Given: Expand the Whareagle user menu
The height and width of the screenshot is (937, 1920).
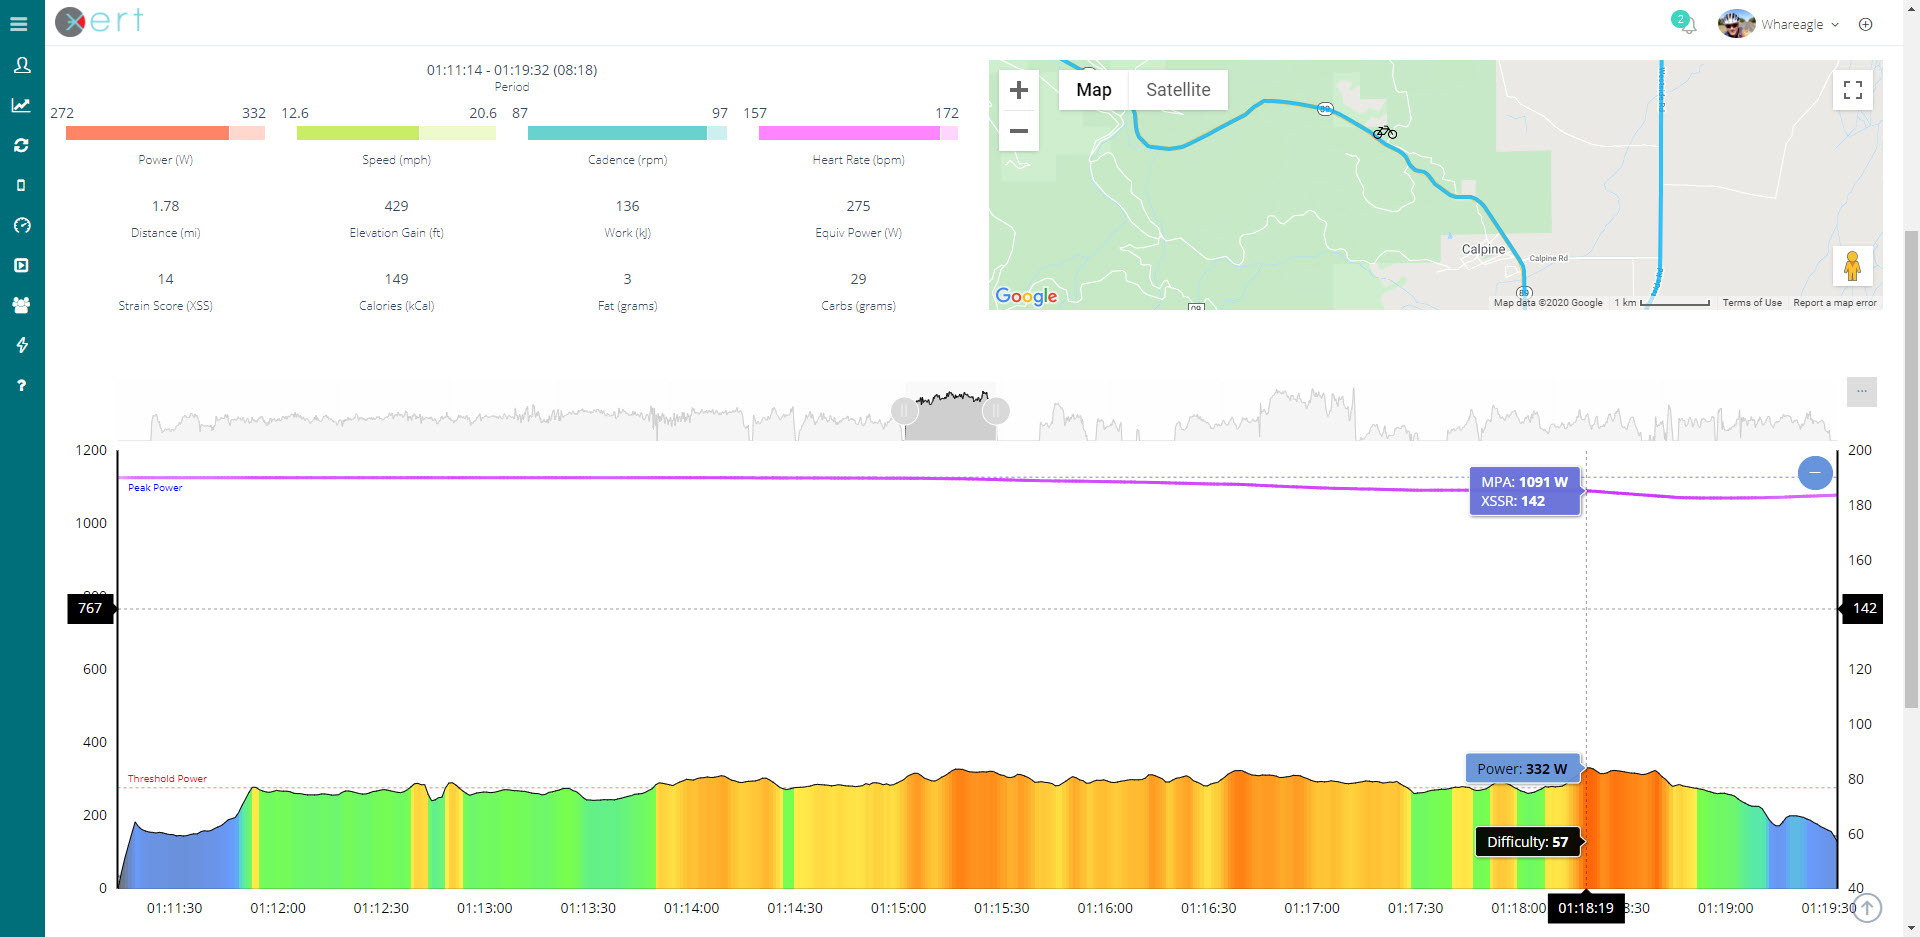Looking at the screenshot, I should 1797,24.
